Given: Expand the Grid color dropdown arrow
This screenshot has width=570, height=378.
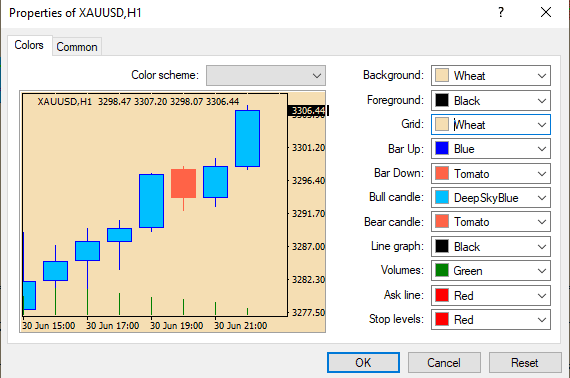Looking at the screenshot, I should pyautogui.click(x=542, y=125).
